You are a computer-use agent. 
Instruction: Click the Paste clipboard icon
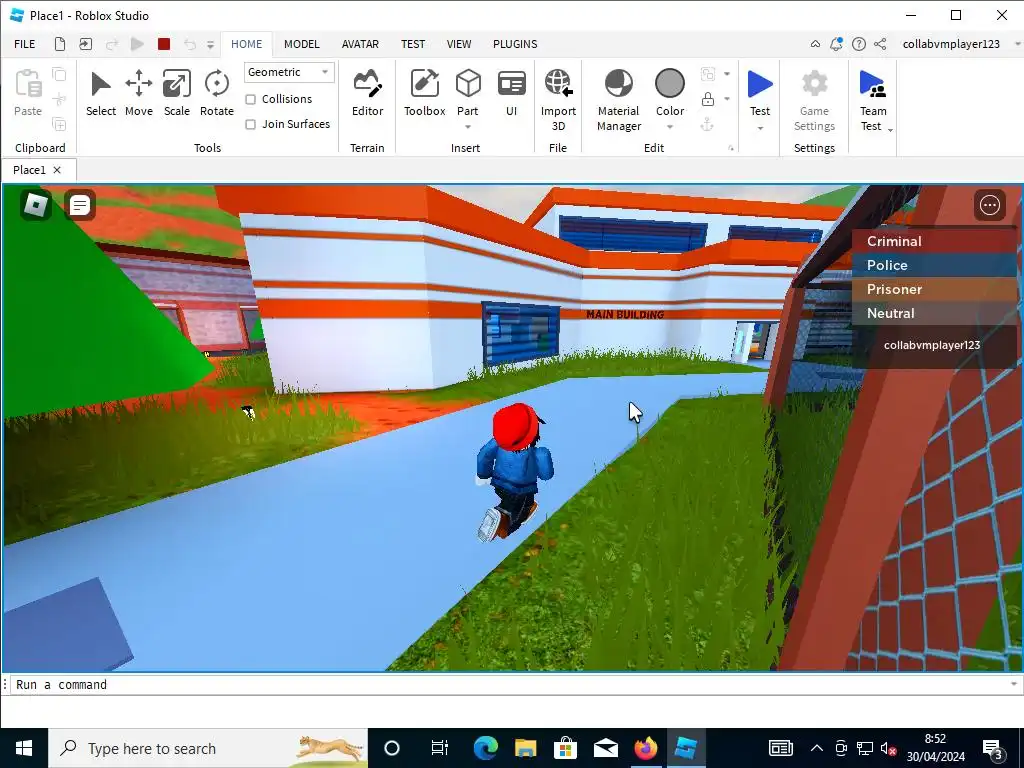point(28,85)
